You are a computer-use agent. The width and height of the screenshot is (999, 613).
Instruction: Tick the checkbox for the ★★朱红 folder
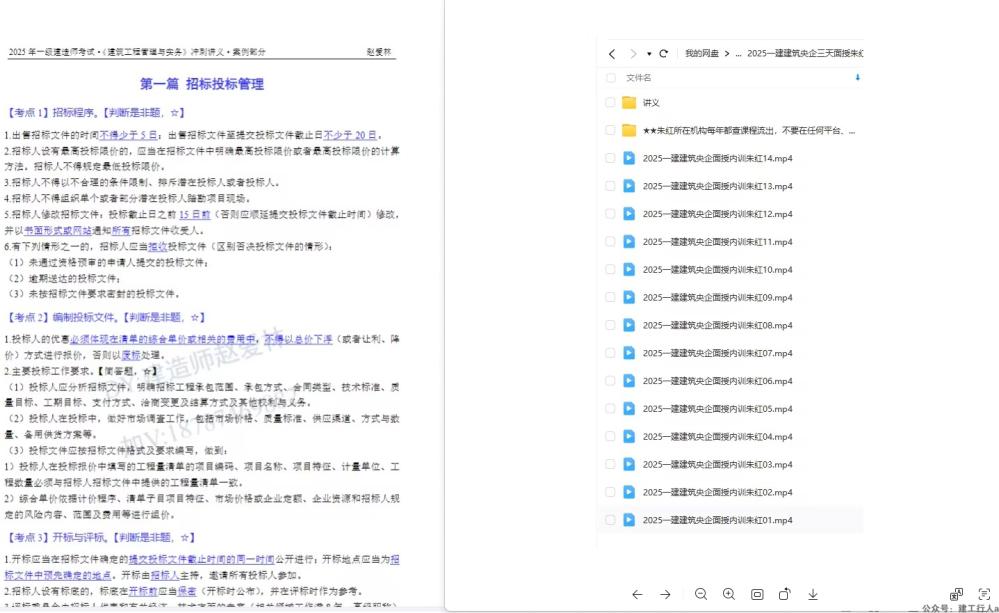click(x=610, y=131)
